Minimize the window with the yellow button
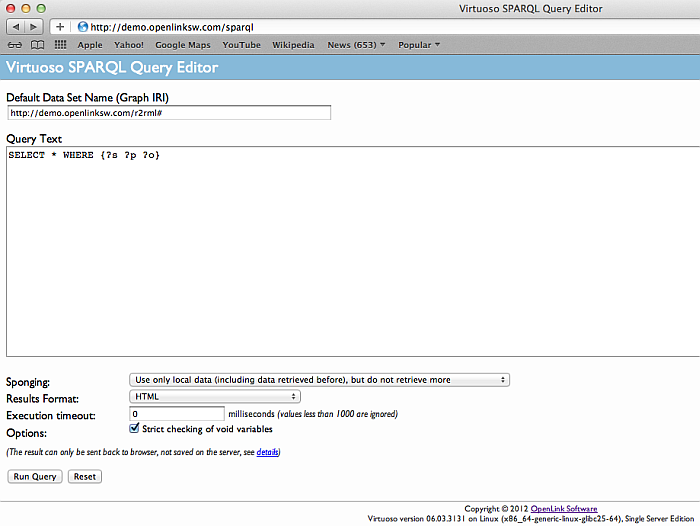700x526 pixels. click(26, 8)
